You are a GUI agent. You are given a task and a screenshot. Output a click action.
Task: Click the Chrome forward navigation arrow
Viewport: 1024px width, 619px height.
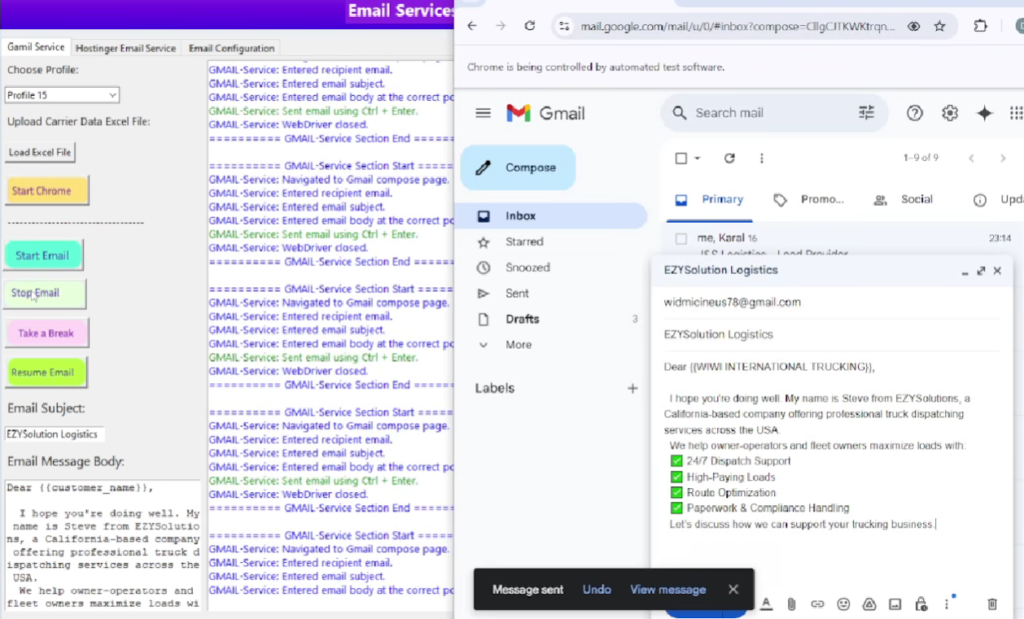(500, 26)
